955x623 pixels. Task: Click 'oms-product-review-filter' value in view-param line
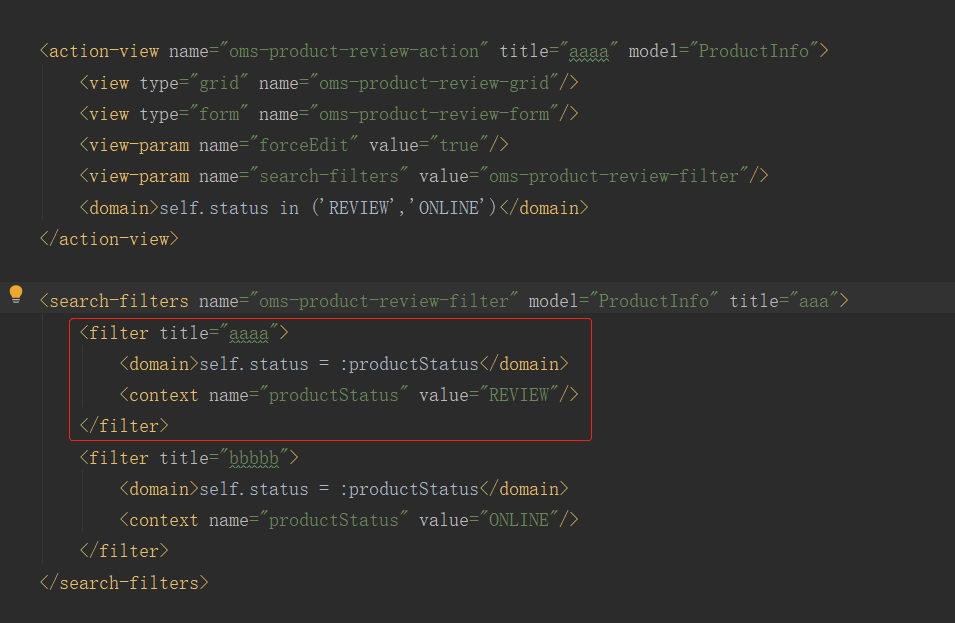[x=614, y=177]
